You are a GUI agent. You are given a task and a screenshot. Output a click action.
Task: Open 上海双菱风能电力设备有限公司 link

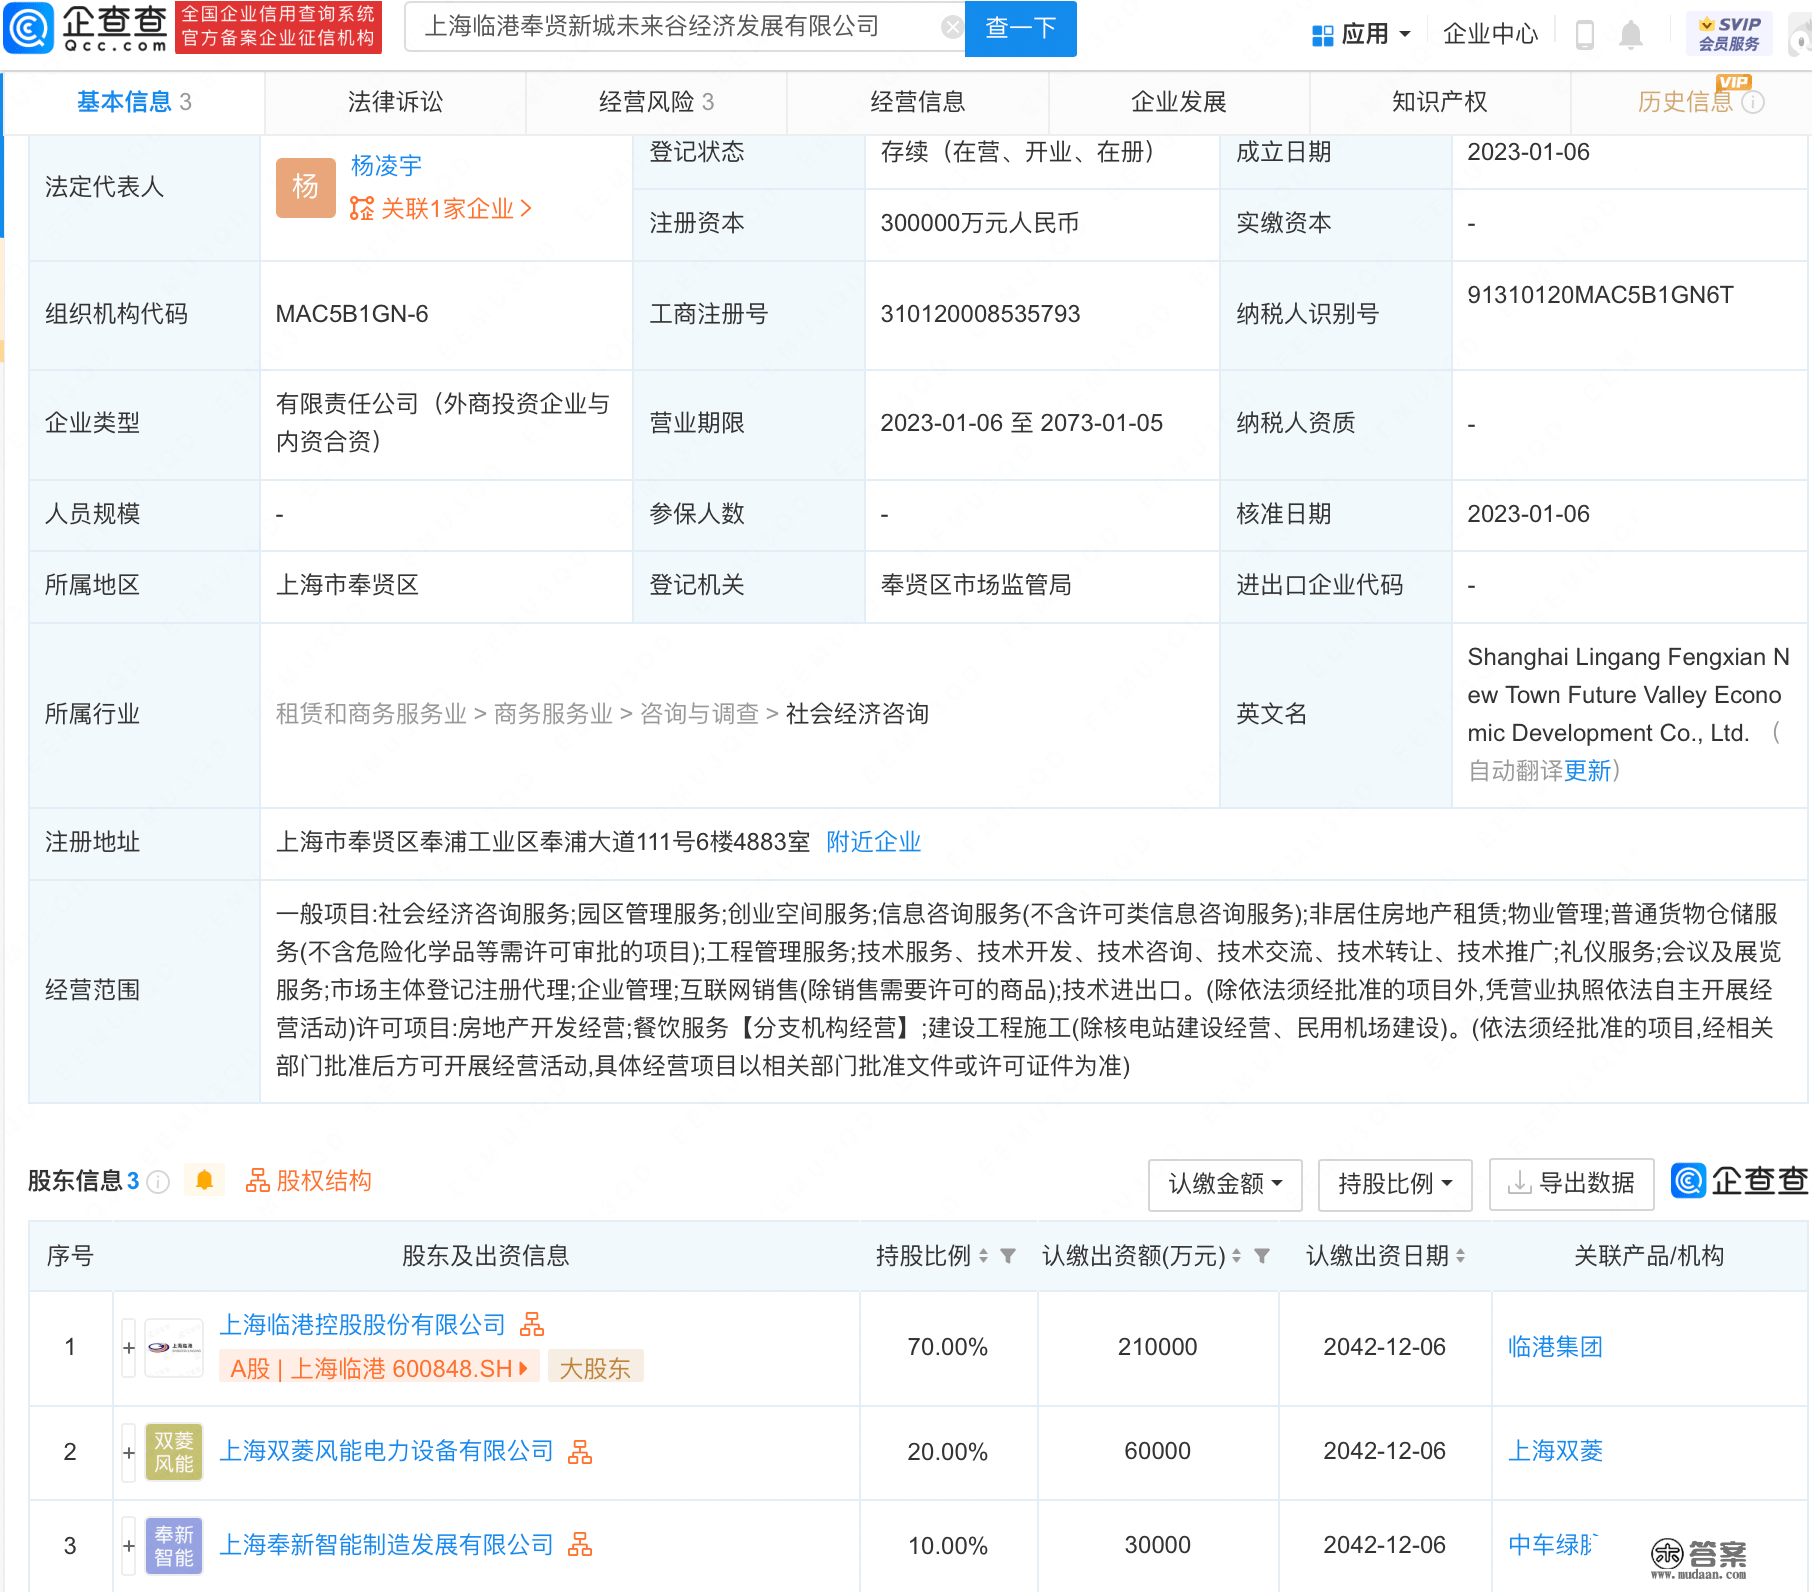[x=386, y=1451]
